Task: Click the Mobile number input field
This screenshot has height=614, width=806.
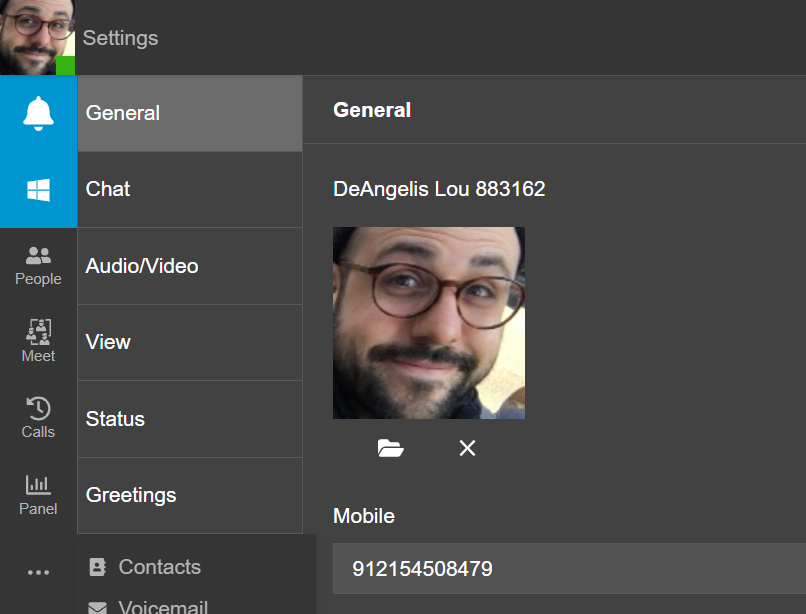Action: (x=569, y=569)
